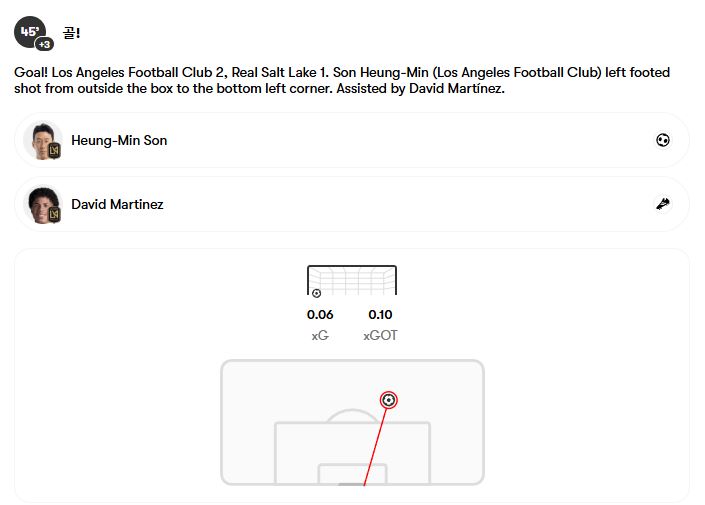The width and height of the screenshot is (705, 505).
Task: Click the red shot trajectory line
Action: 376,445
